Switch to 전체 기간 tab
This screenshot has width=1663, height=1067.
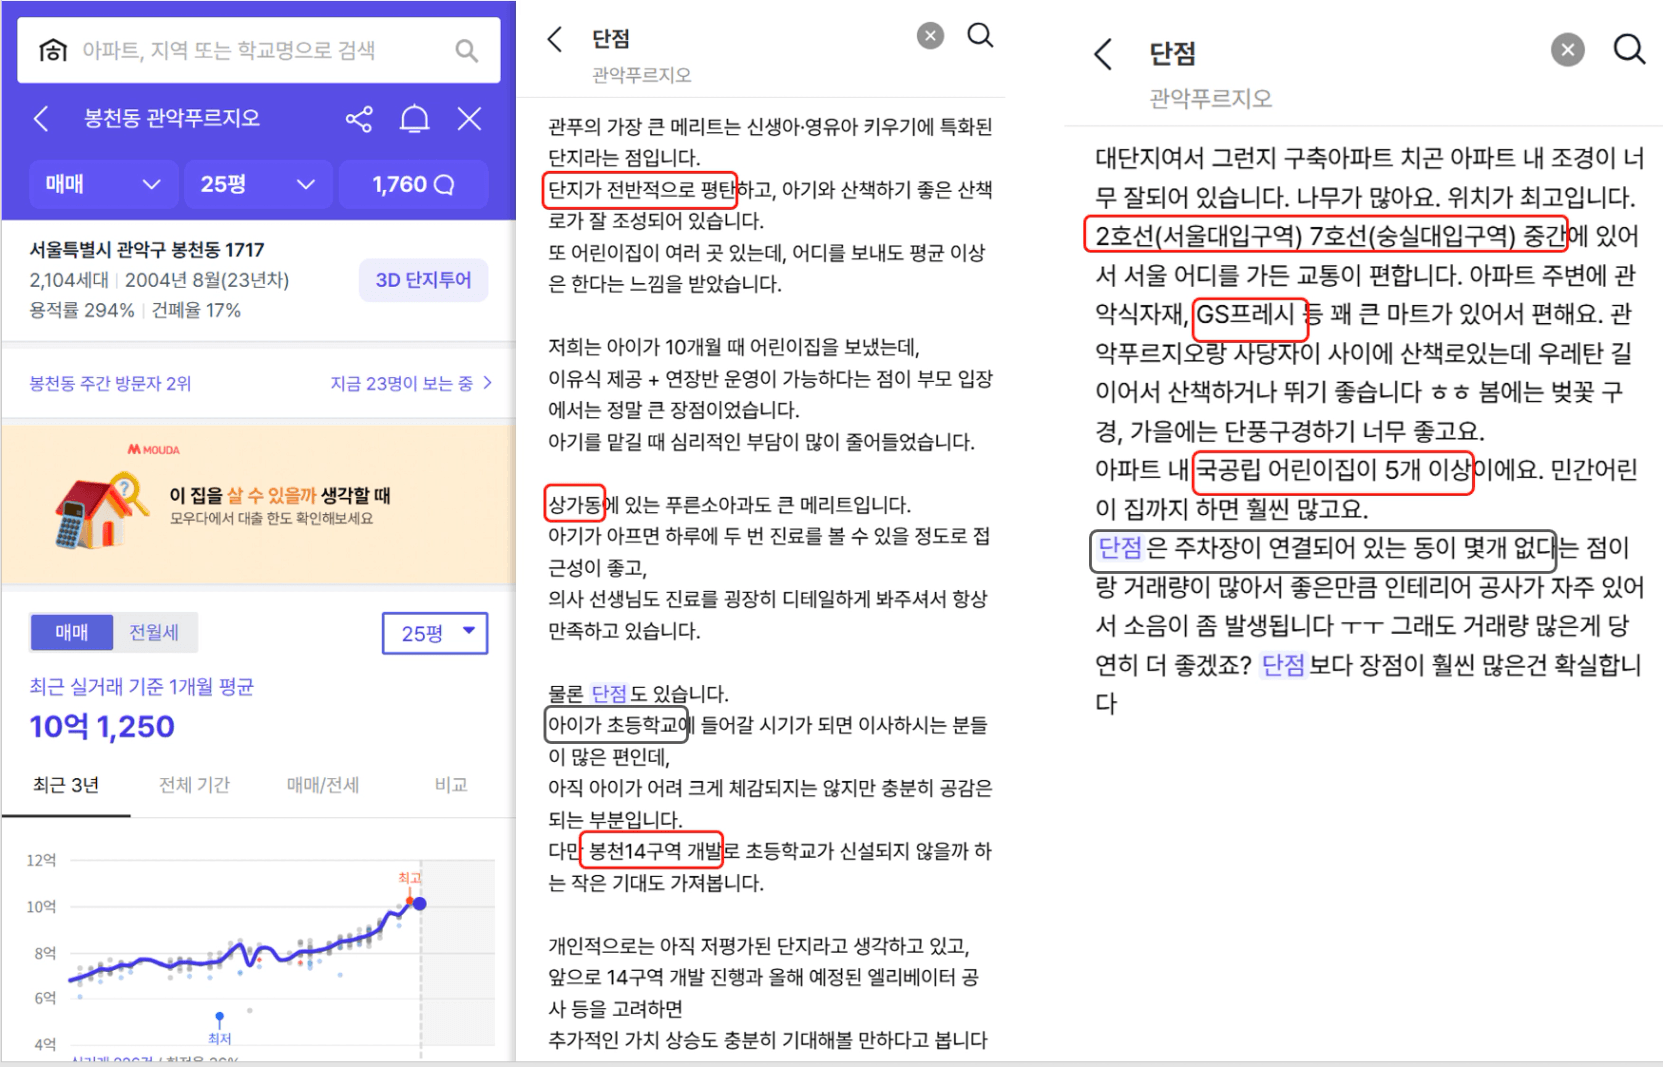(194, 785)
